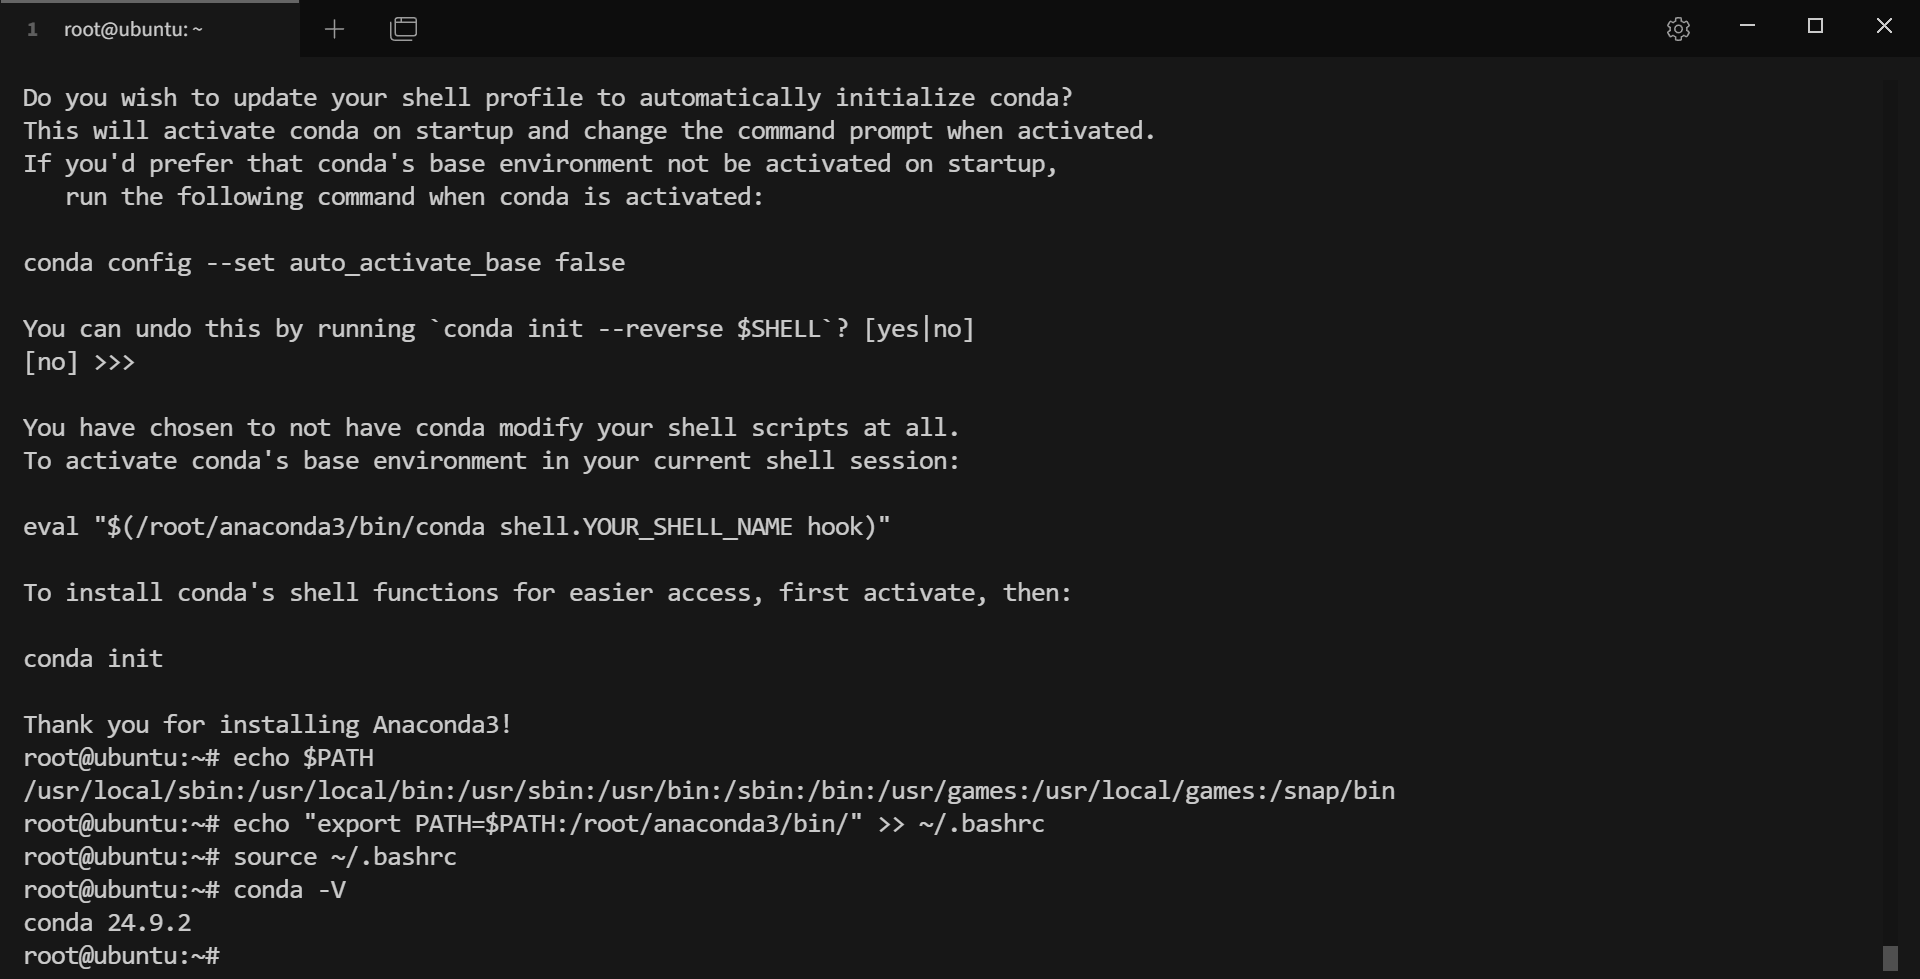
Task: Open terminal settings gear icon
Action: tap(1678, 29)
